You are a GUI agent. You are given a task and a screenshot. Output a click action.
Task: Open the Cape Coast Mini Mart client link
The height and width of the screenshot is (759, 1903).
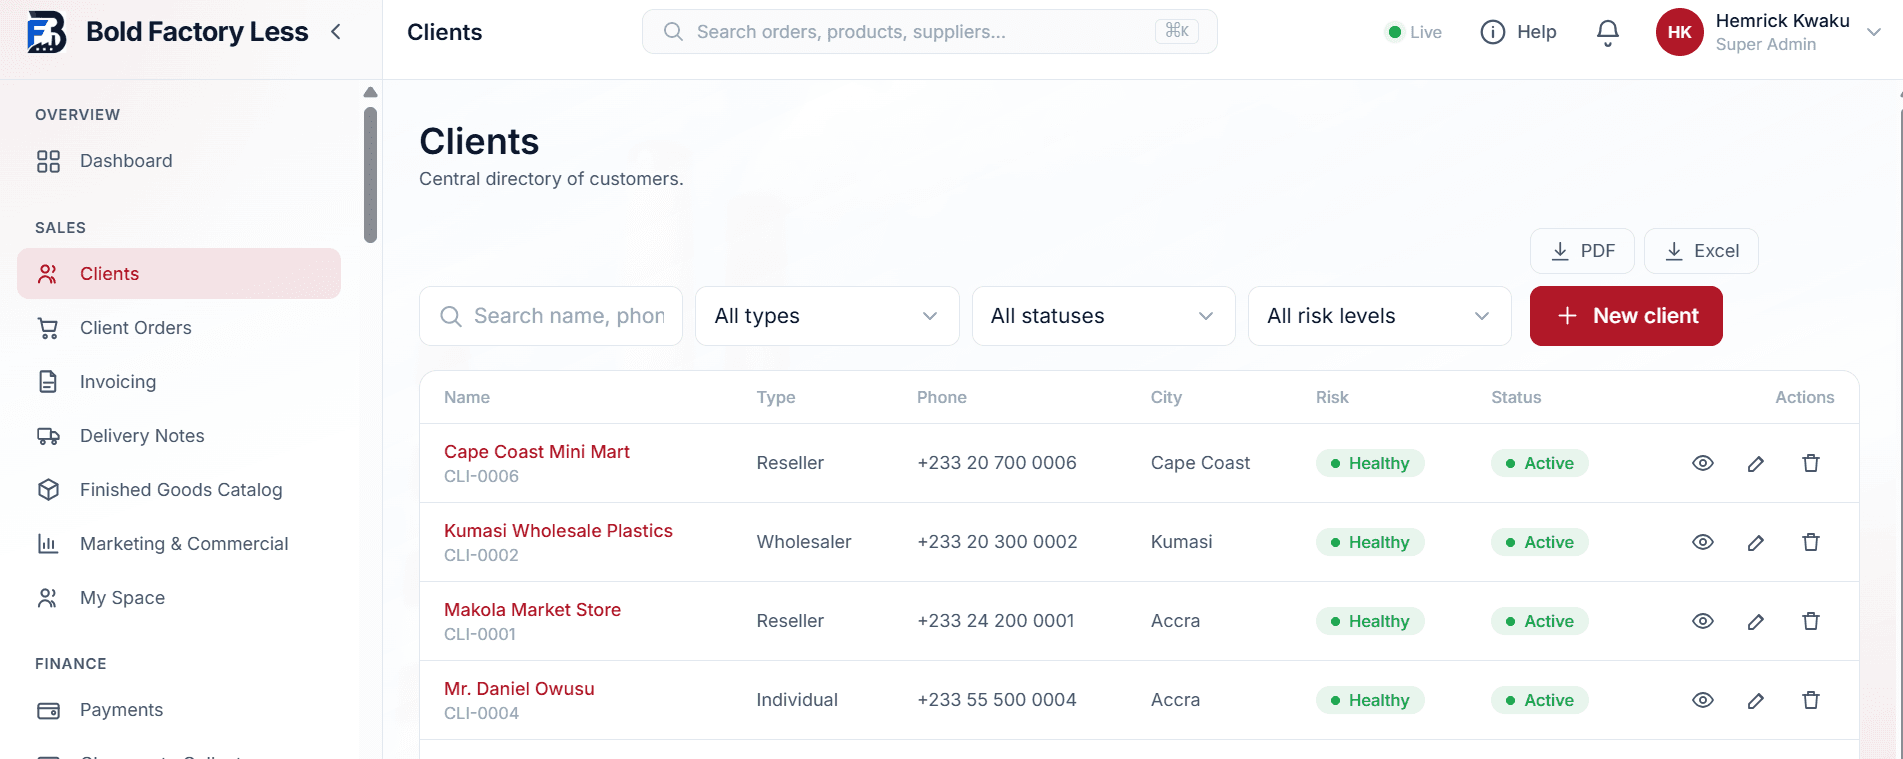tap(537, 452)
